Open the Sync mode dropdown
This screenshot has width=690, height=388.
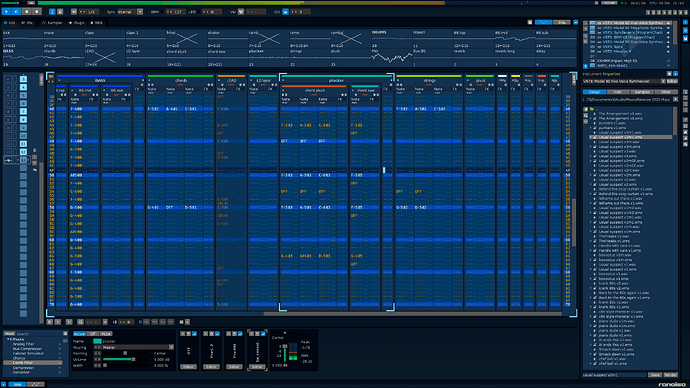click(x=130, y=12)
